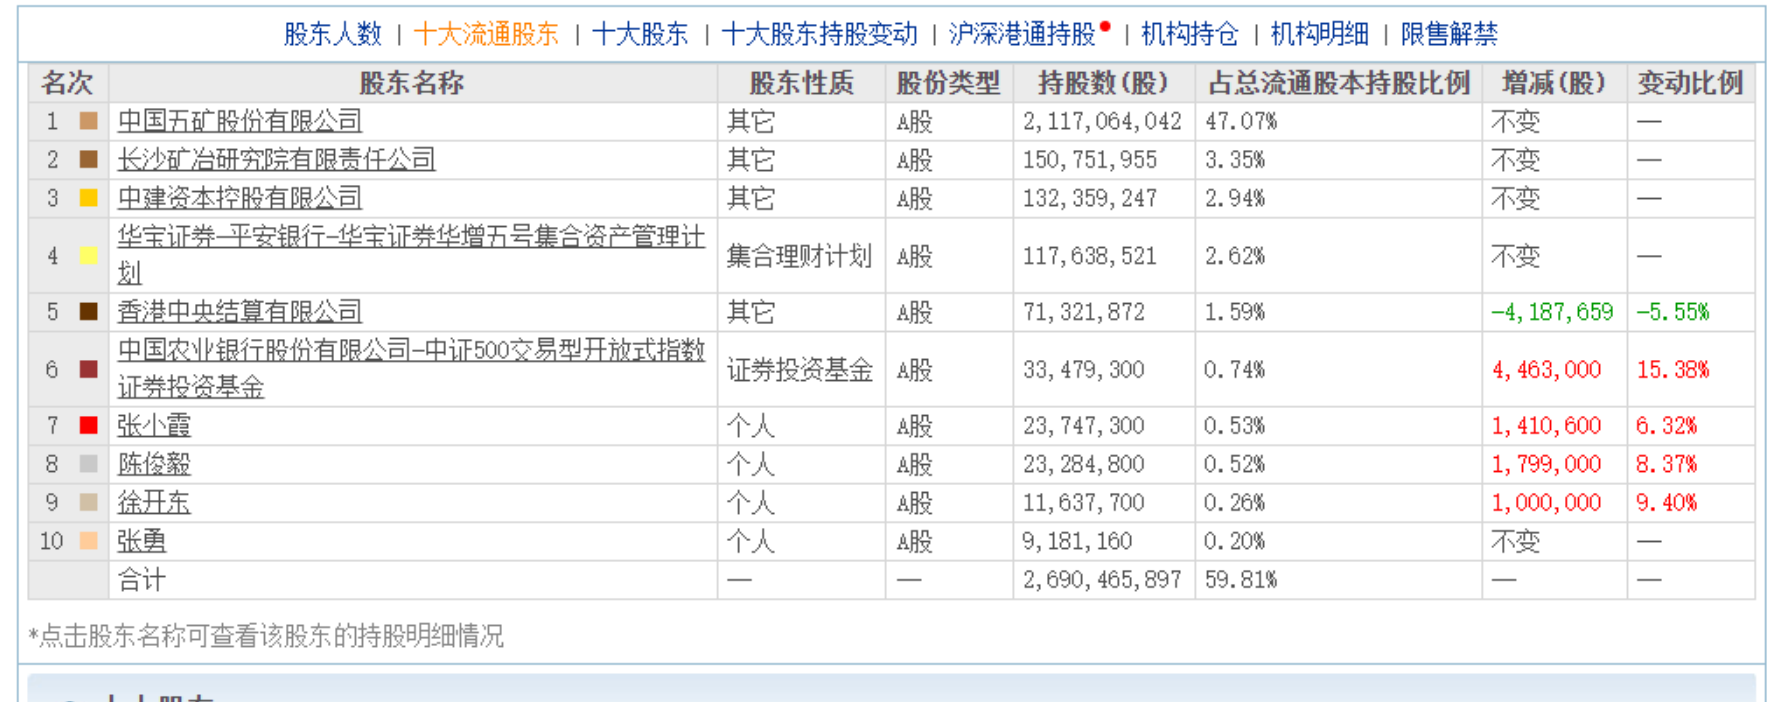
Task: Click the 47.07% ratio cell
Action: pyautogui.click(x=1241, y=122)
